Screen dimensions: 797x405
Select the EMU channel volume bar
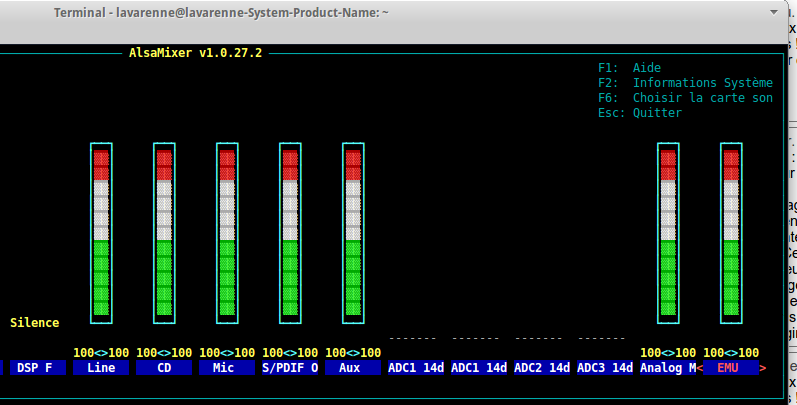[x=731, y=233]
